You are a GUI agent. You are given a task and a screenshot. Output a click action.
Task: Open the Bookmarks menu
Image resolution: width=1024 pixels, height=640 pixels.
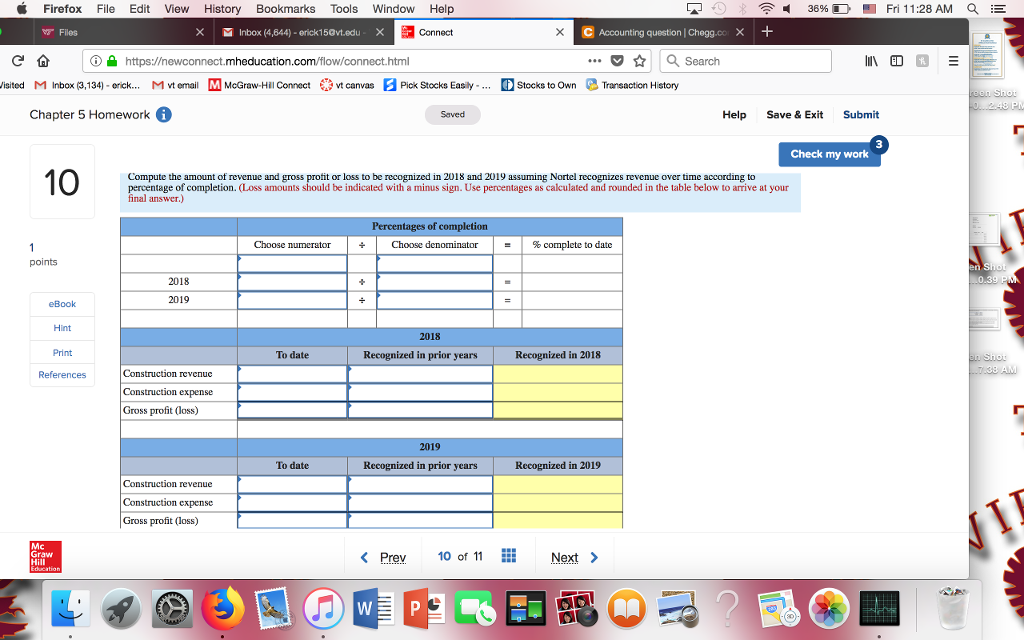(x=285, y=8)
